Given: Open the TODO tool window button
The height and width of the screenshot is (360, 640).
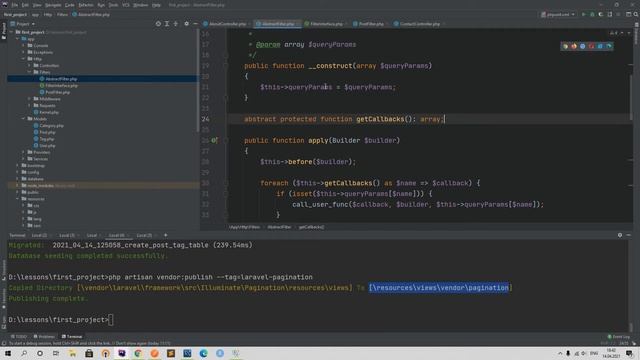Looking at the screenshot, I should (19, 337).
